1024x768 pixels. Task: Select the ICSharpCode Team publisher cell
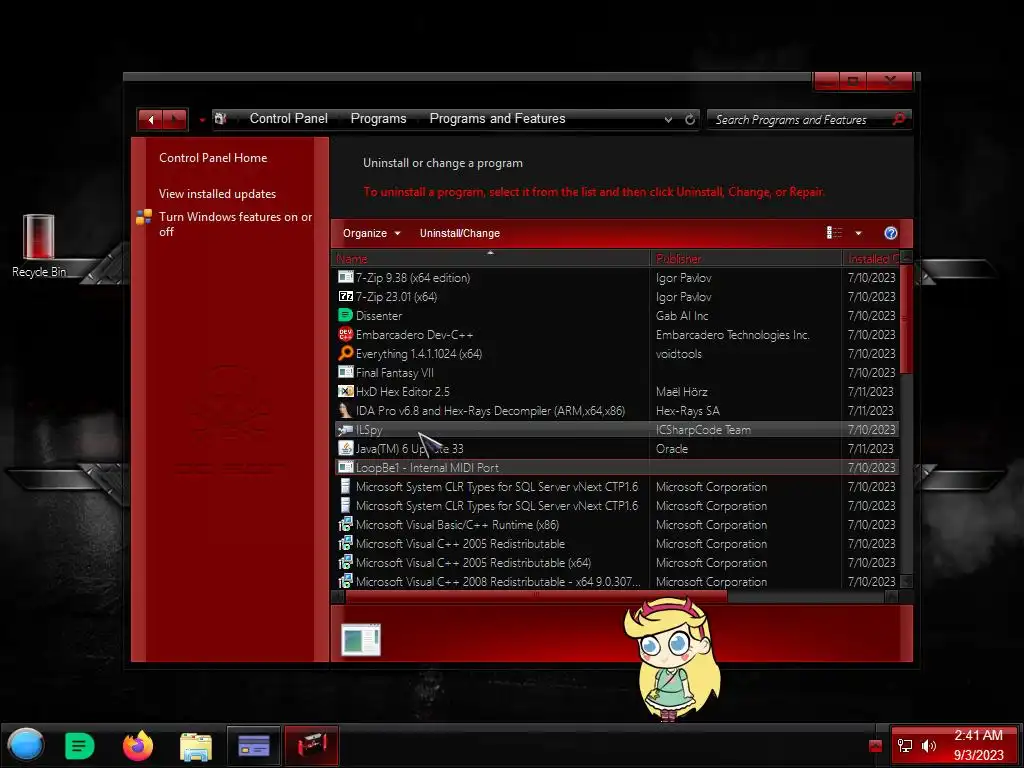point(703,430)
